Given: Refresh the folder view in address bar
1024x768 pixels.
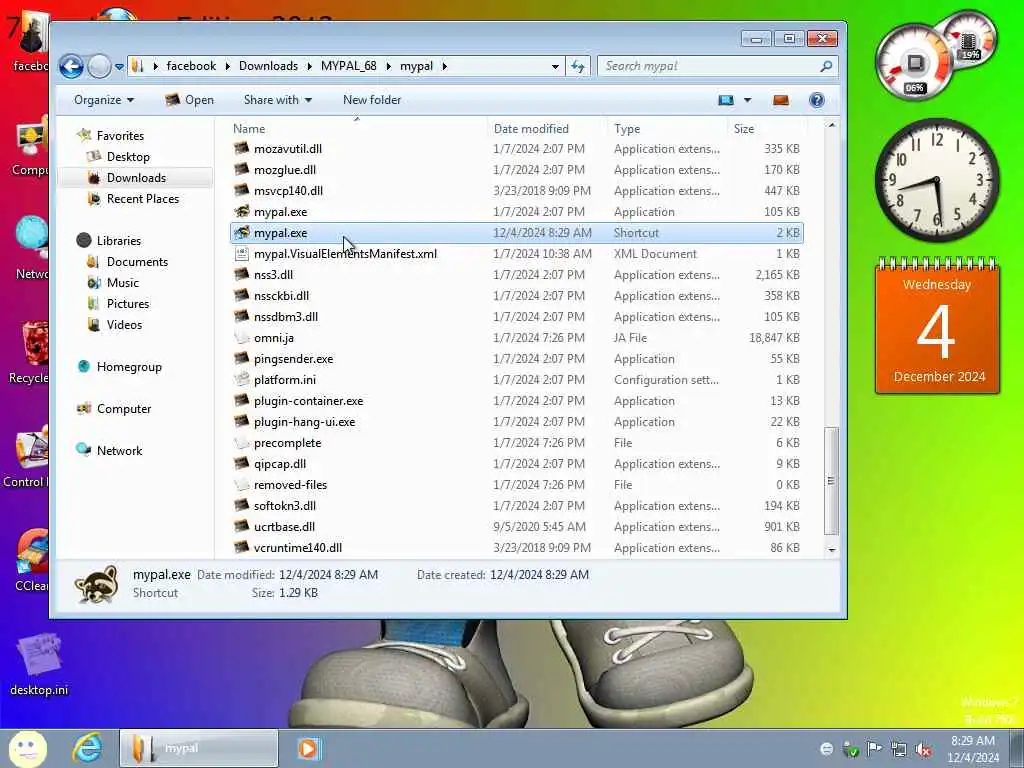Looking at the screenshot, I should 578,66.
